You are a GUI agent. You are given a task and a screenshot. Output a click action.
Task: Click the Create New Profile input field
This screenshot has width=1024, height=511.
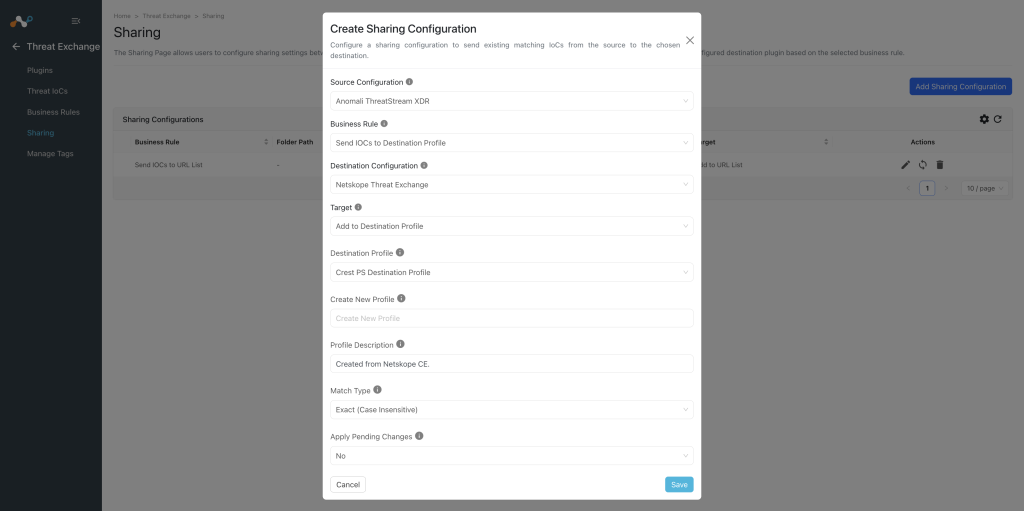coord(511,318)
